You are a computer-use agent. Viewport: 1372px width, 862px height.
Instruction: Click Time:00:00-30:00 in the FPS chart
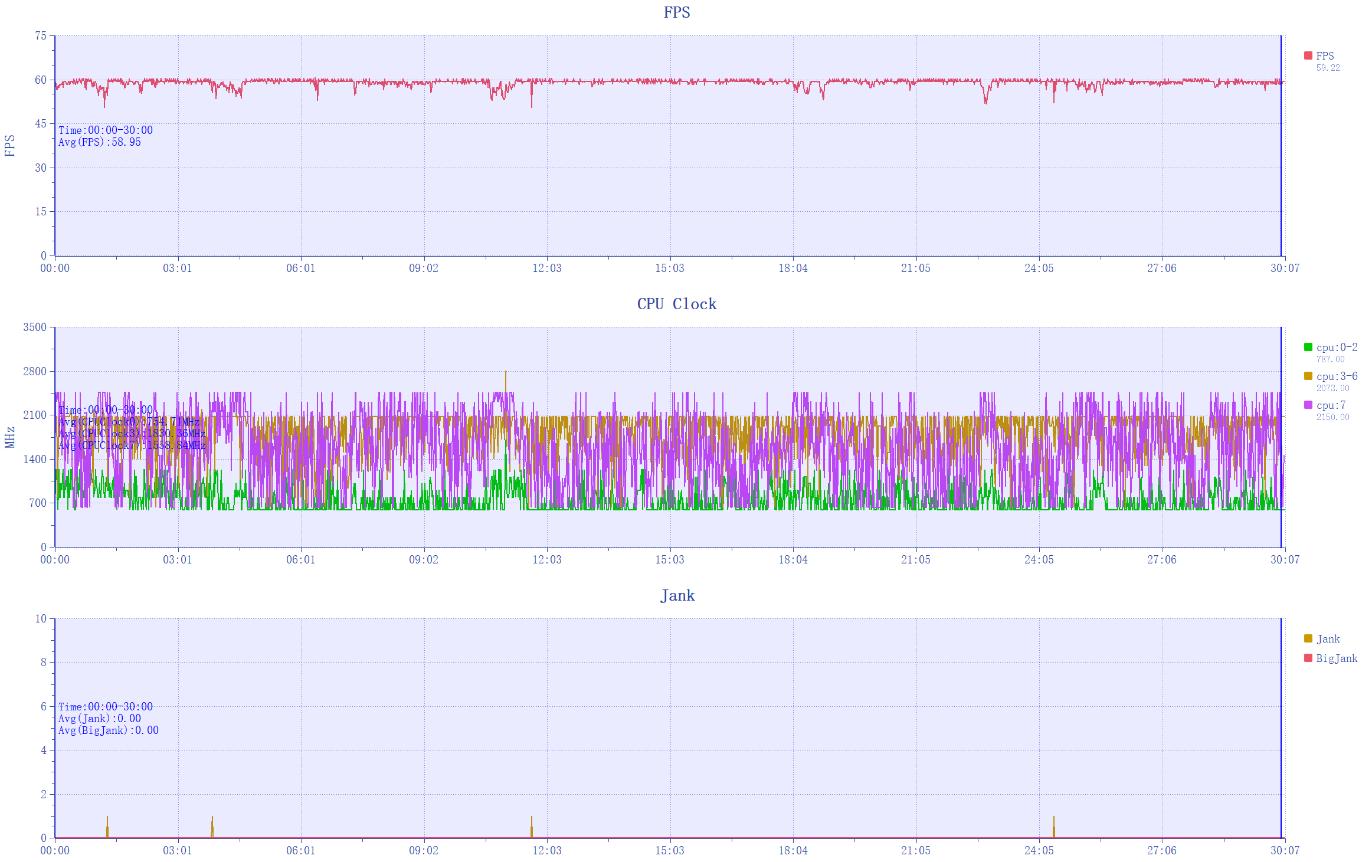point(105,130)
